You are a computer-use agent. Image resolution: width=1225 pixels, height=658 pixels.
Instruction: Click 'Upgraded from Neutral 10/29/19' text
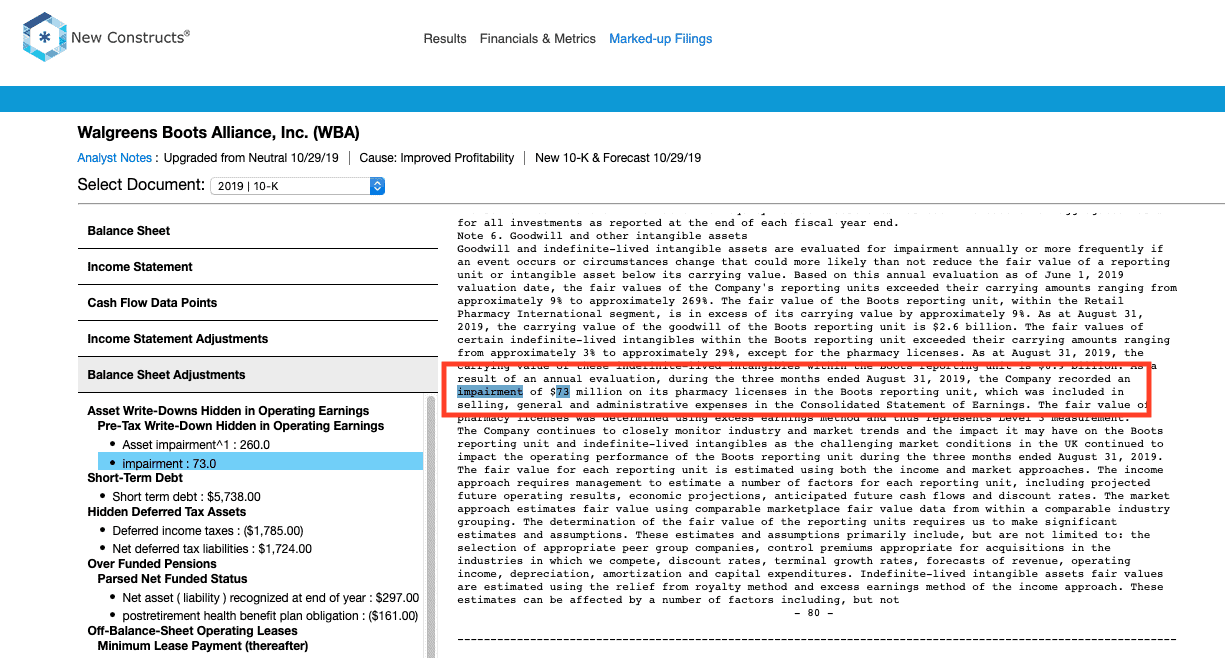click(251, 158)
